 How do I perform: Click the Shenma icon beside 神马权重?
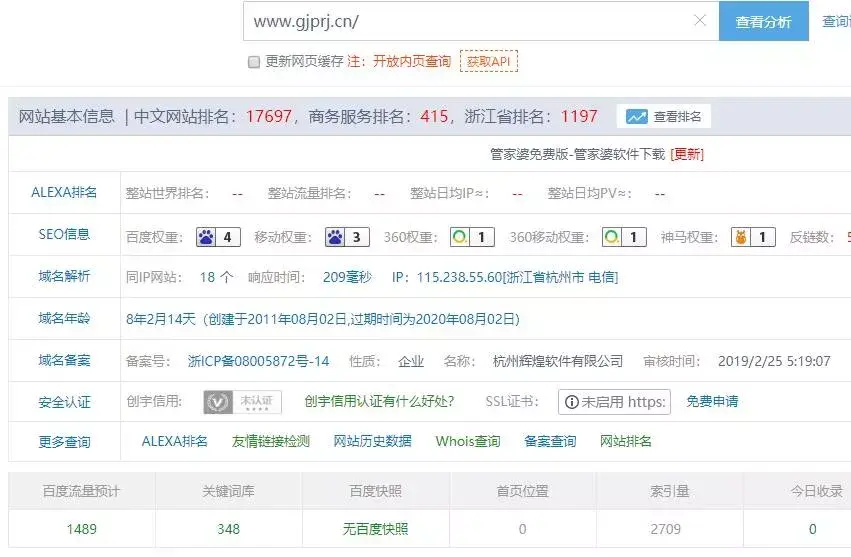click(741, 237)
